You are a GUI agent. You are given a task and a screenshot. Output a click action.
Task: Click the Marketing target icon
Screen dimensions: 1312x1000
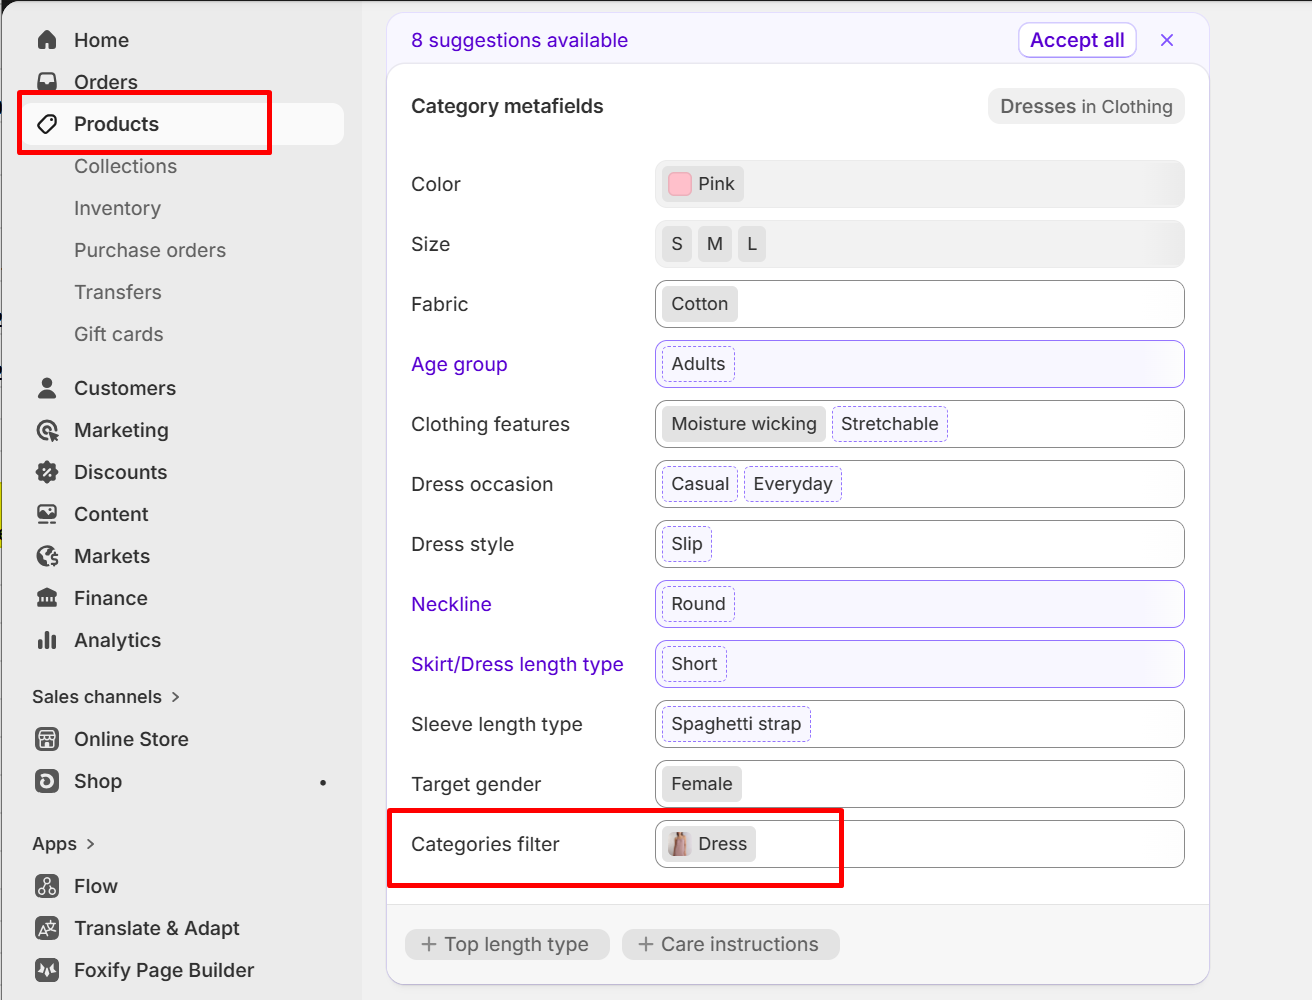(47, 430)
